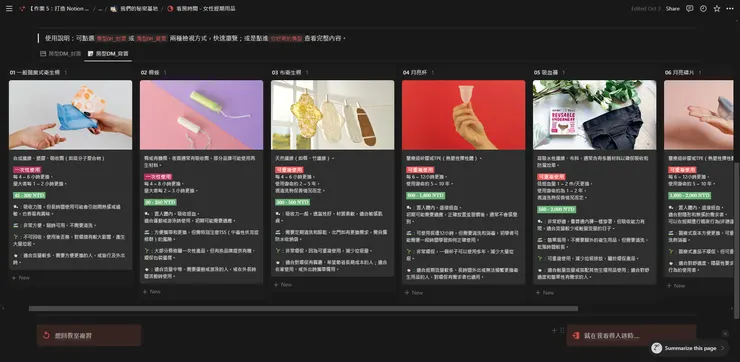
Task: Click the 可重複使用 tag in the 04 月亮杯 card
Action: (x=420, y=169)
